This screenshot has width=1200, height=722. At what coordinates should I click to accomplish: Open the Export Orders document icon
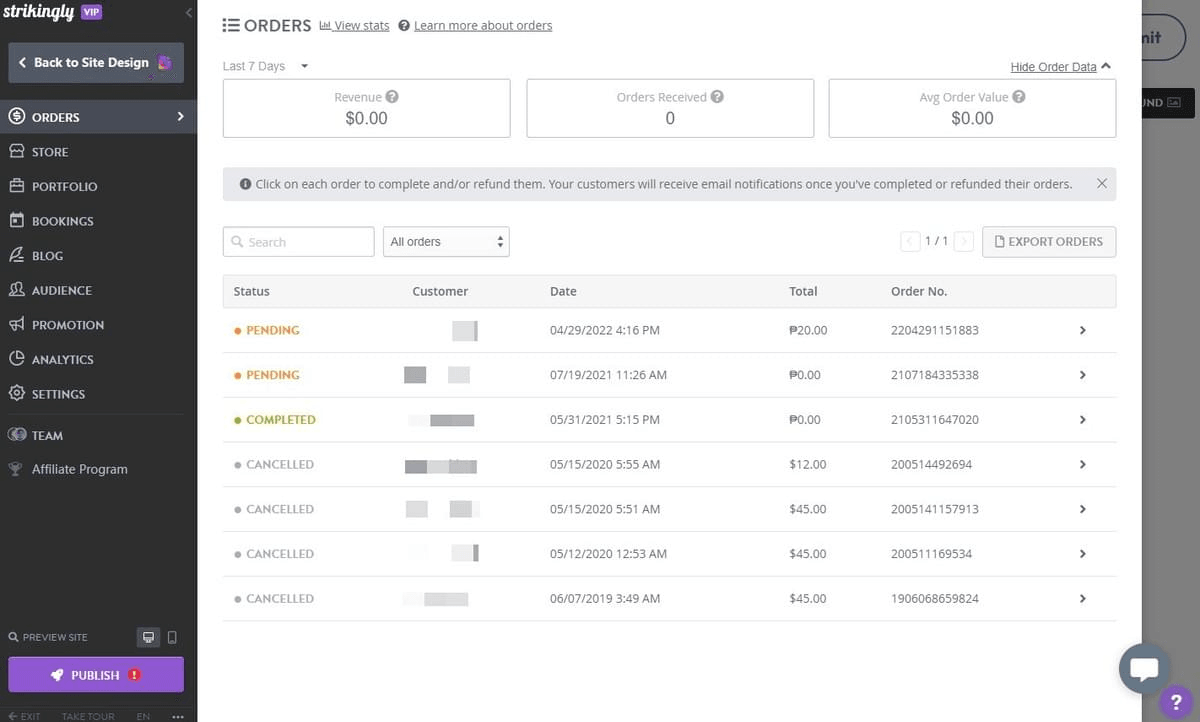click(x=1000, y=241)
